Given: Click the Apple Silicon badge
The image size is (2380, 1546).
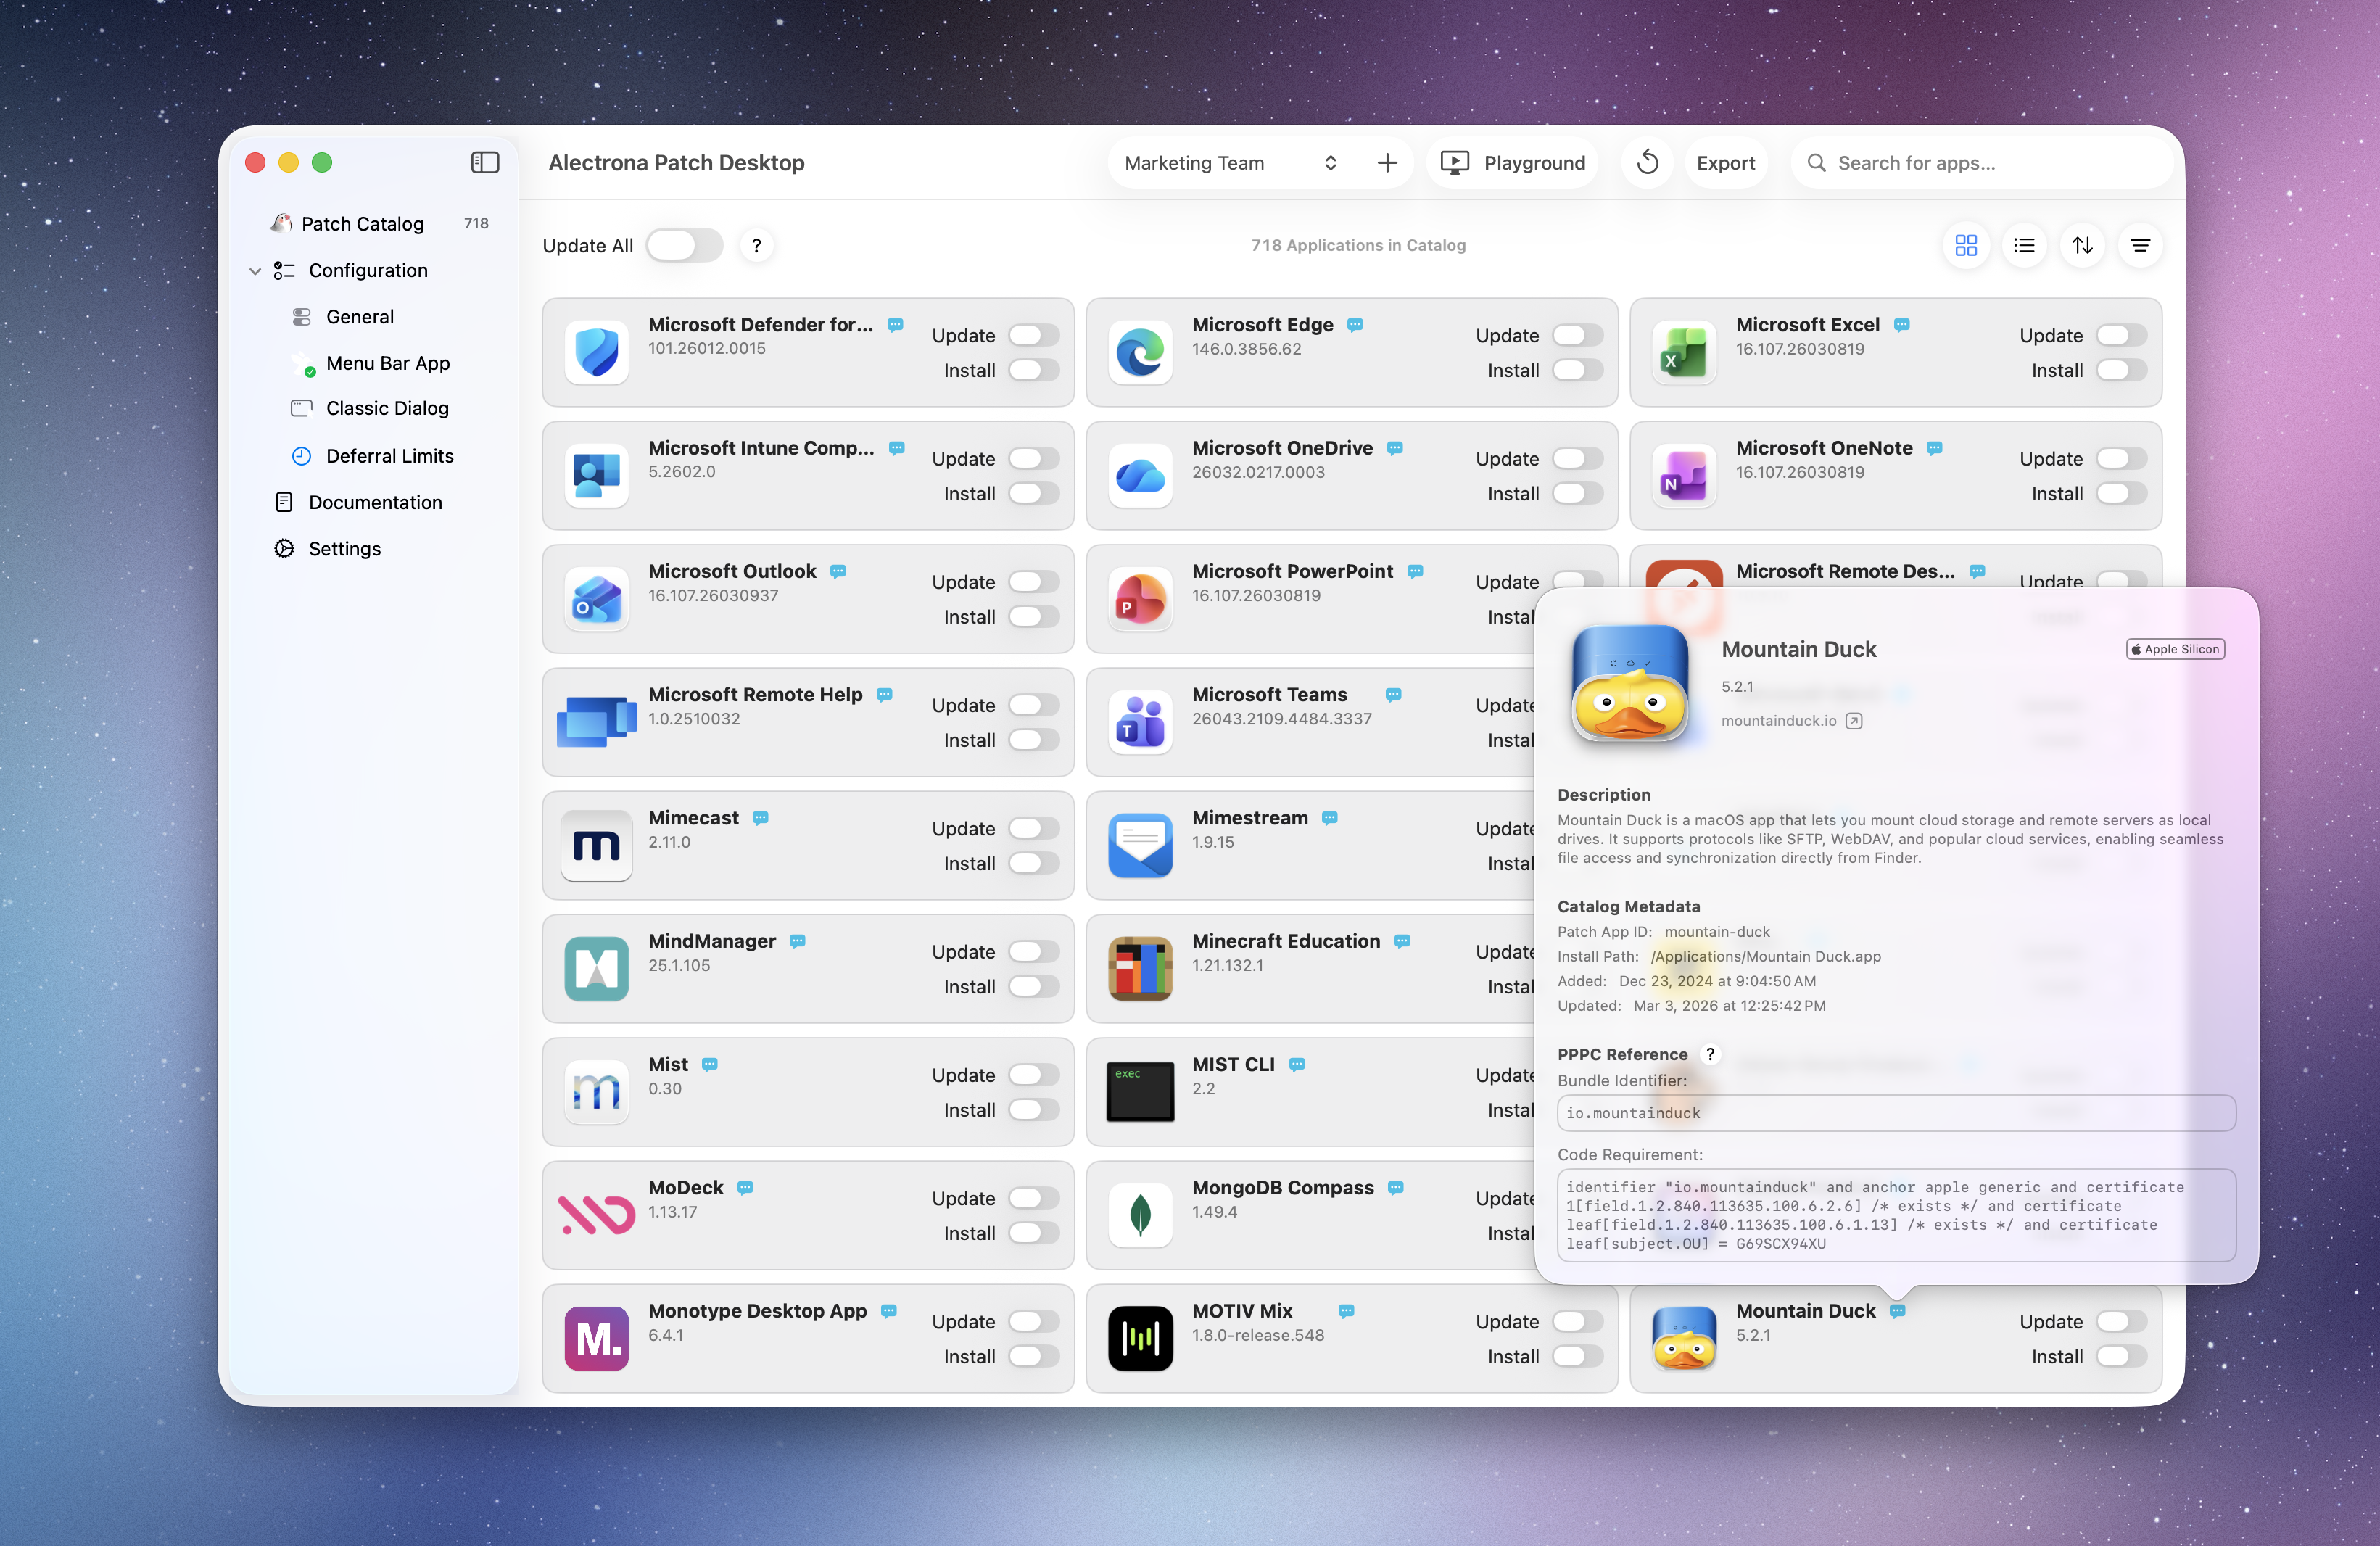Looking at the screenshot, I should tap(2175, 649).
